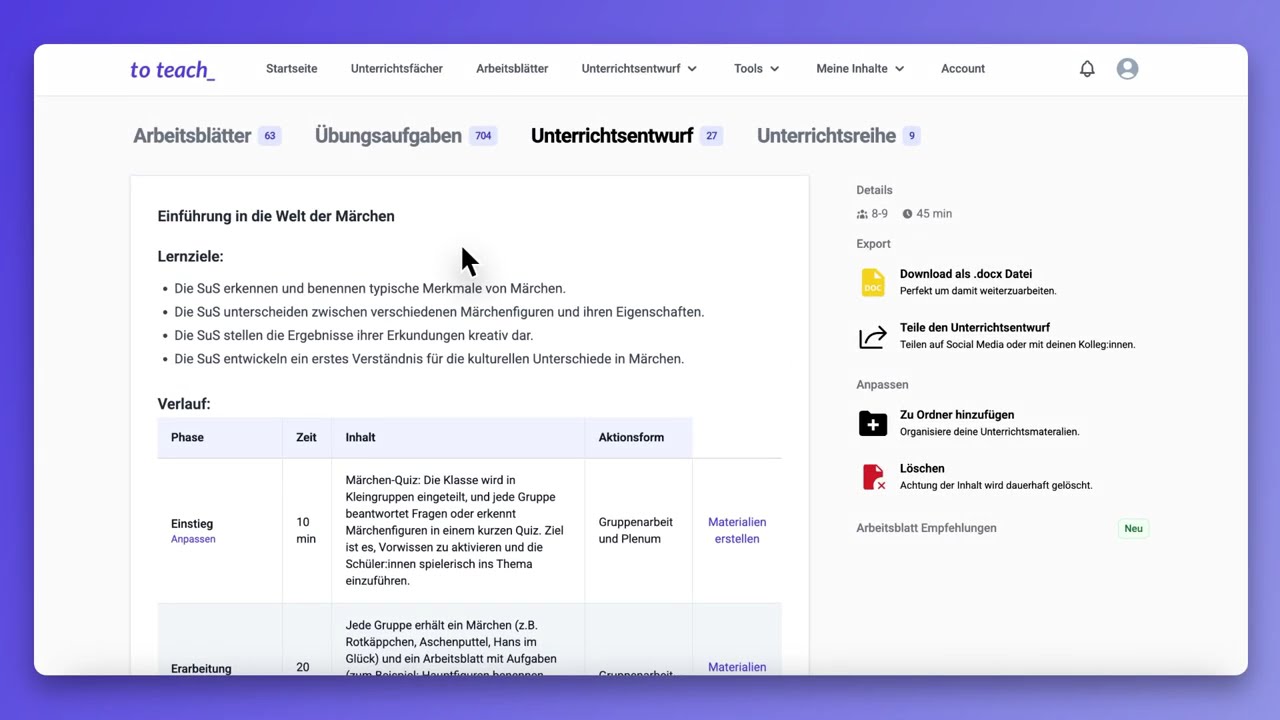Viewport: 1280px width, 720px height.
Task: Click the class level group icon near 8-9
Action: pos(862,214)
